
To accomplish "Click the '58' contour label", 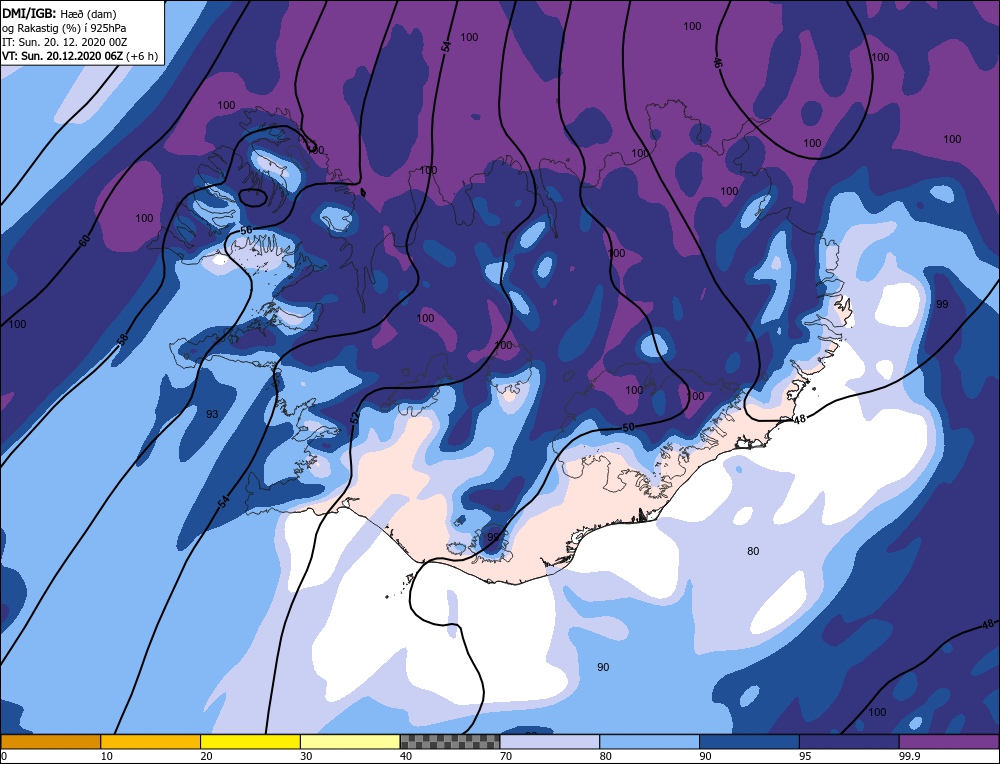I will point(123,338).
